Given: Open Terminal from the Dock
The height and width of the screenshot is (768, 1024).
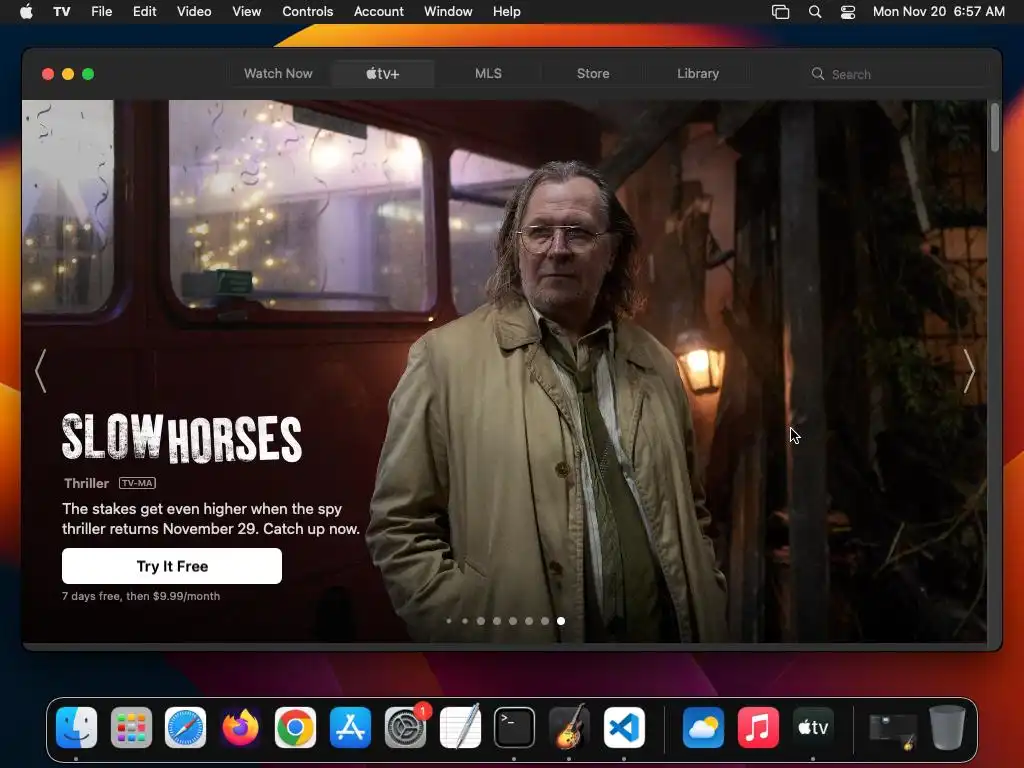Looking at the screenshot, I should click(x=515, y=727).
